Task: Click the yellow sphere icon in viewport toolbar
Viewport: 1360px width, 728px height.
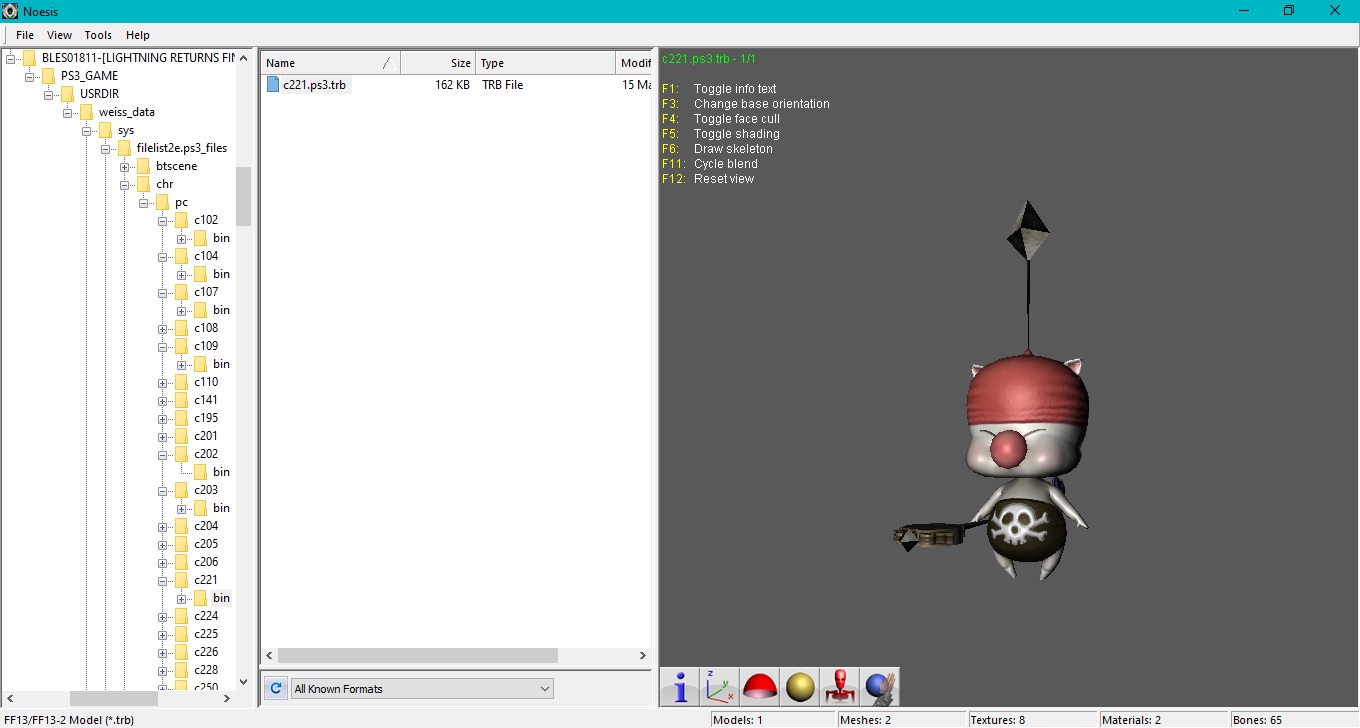Action: [800, 687]
